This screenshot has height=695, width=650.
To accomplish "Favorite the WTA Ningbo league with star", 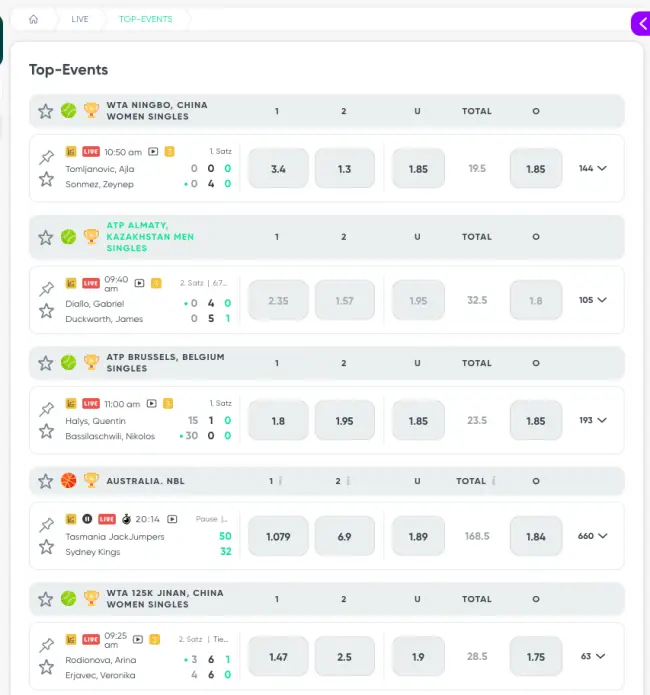I will pos(45,111).
